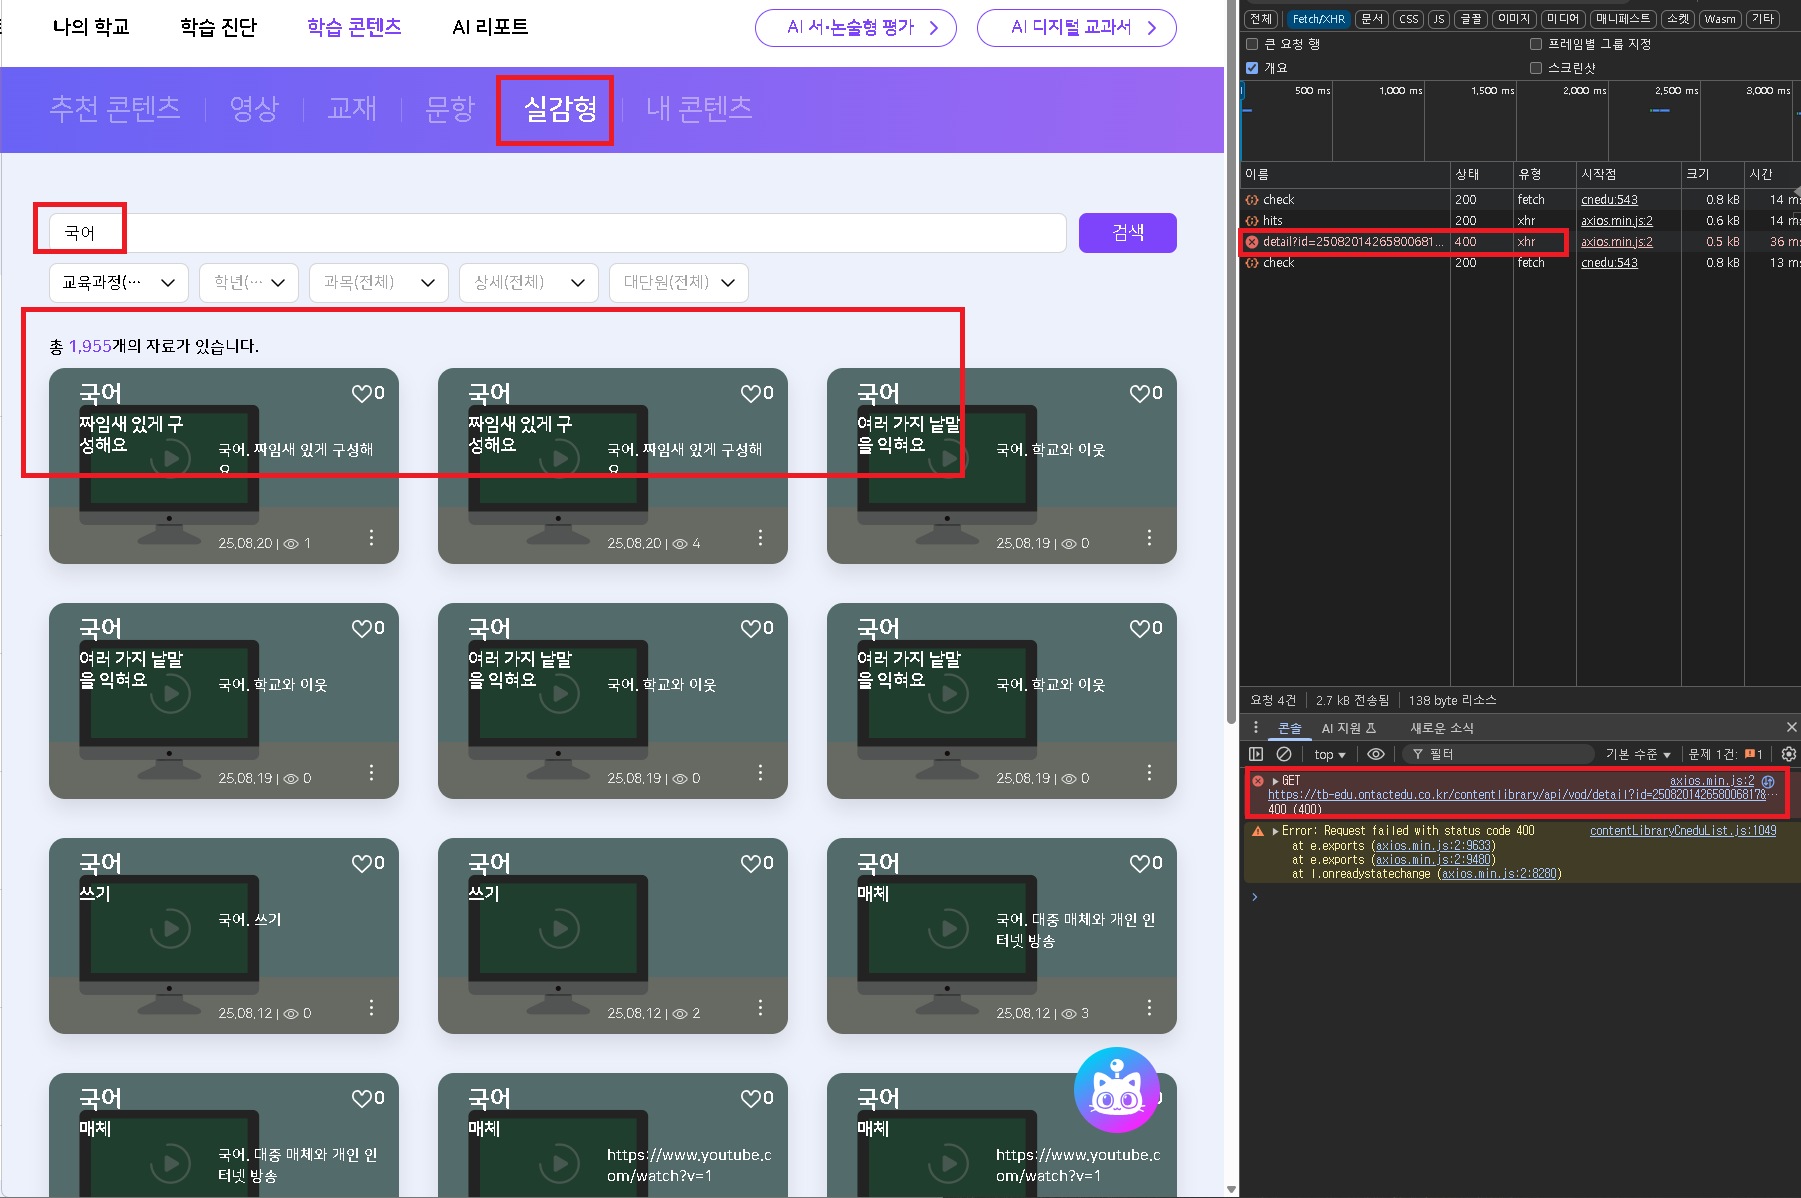Select the 전체 network filter tab
The width and height of the screenshot is (1801, 1198).
click(1261, 19)
